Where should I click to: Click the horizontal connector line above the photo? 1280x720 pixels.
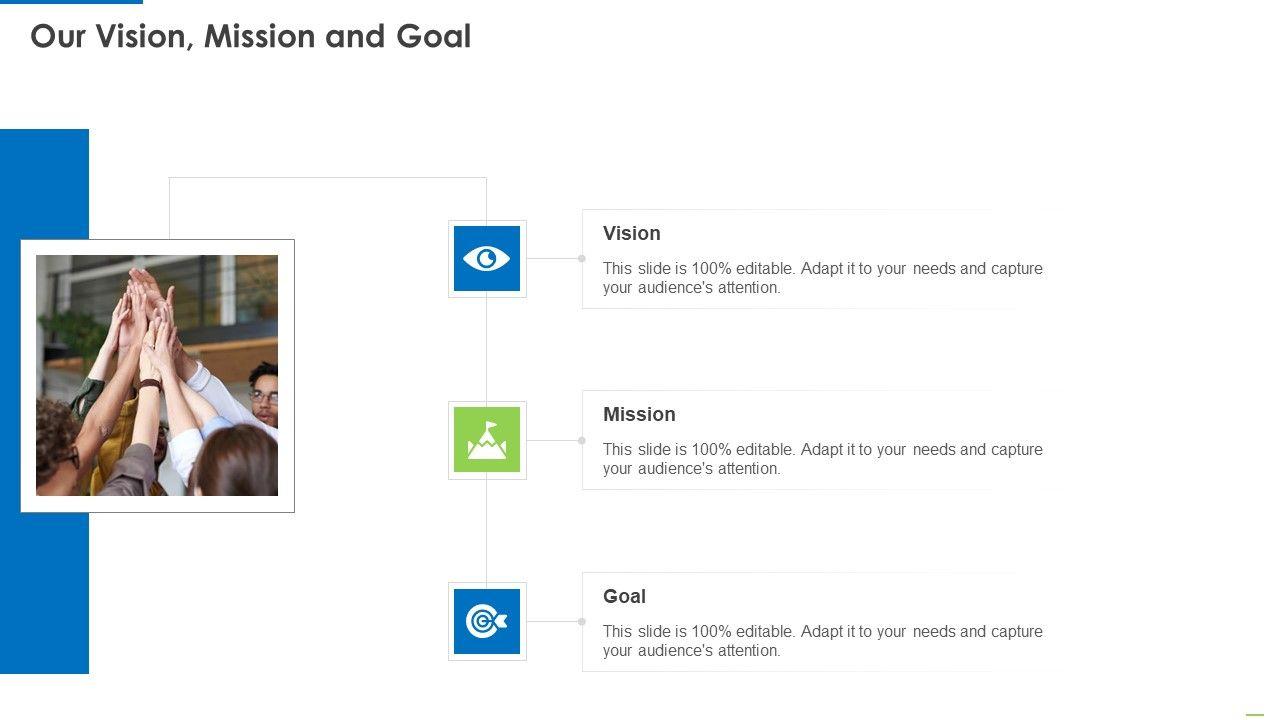328,178
